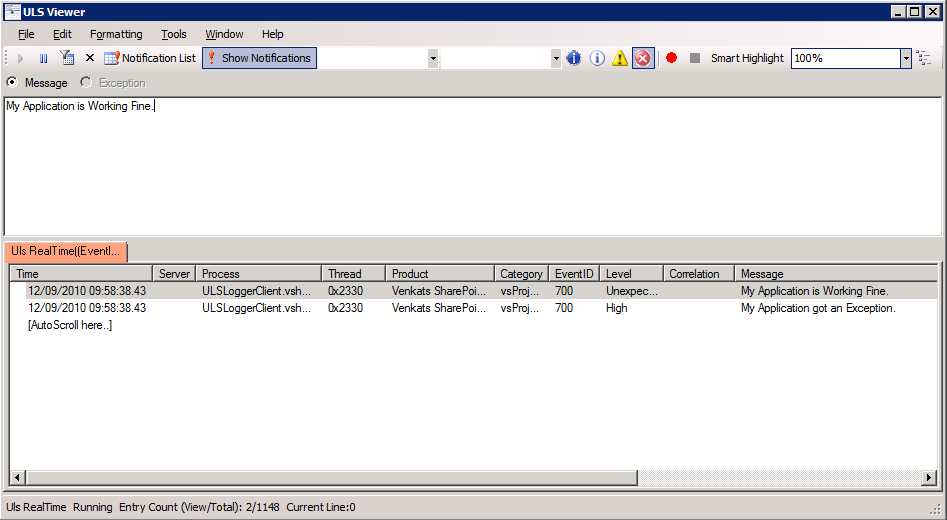Click the play/resume trace icon
This screenshot has height=520, width=947.
click(21, 59)
